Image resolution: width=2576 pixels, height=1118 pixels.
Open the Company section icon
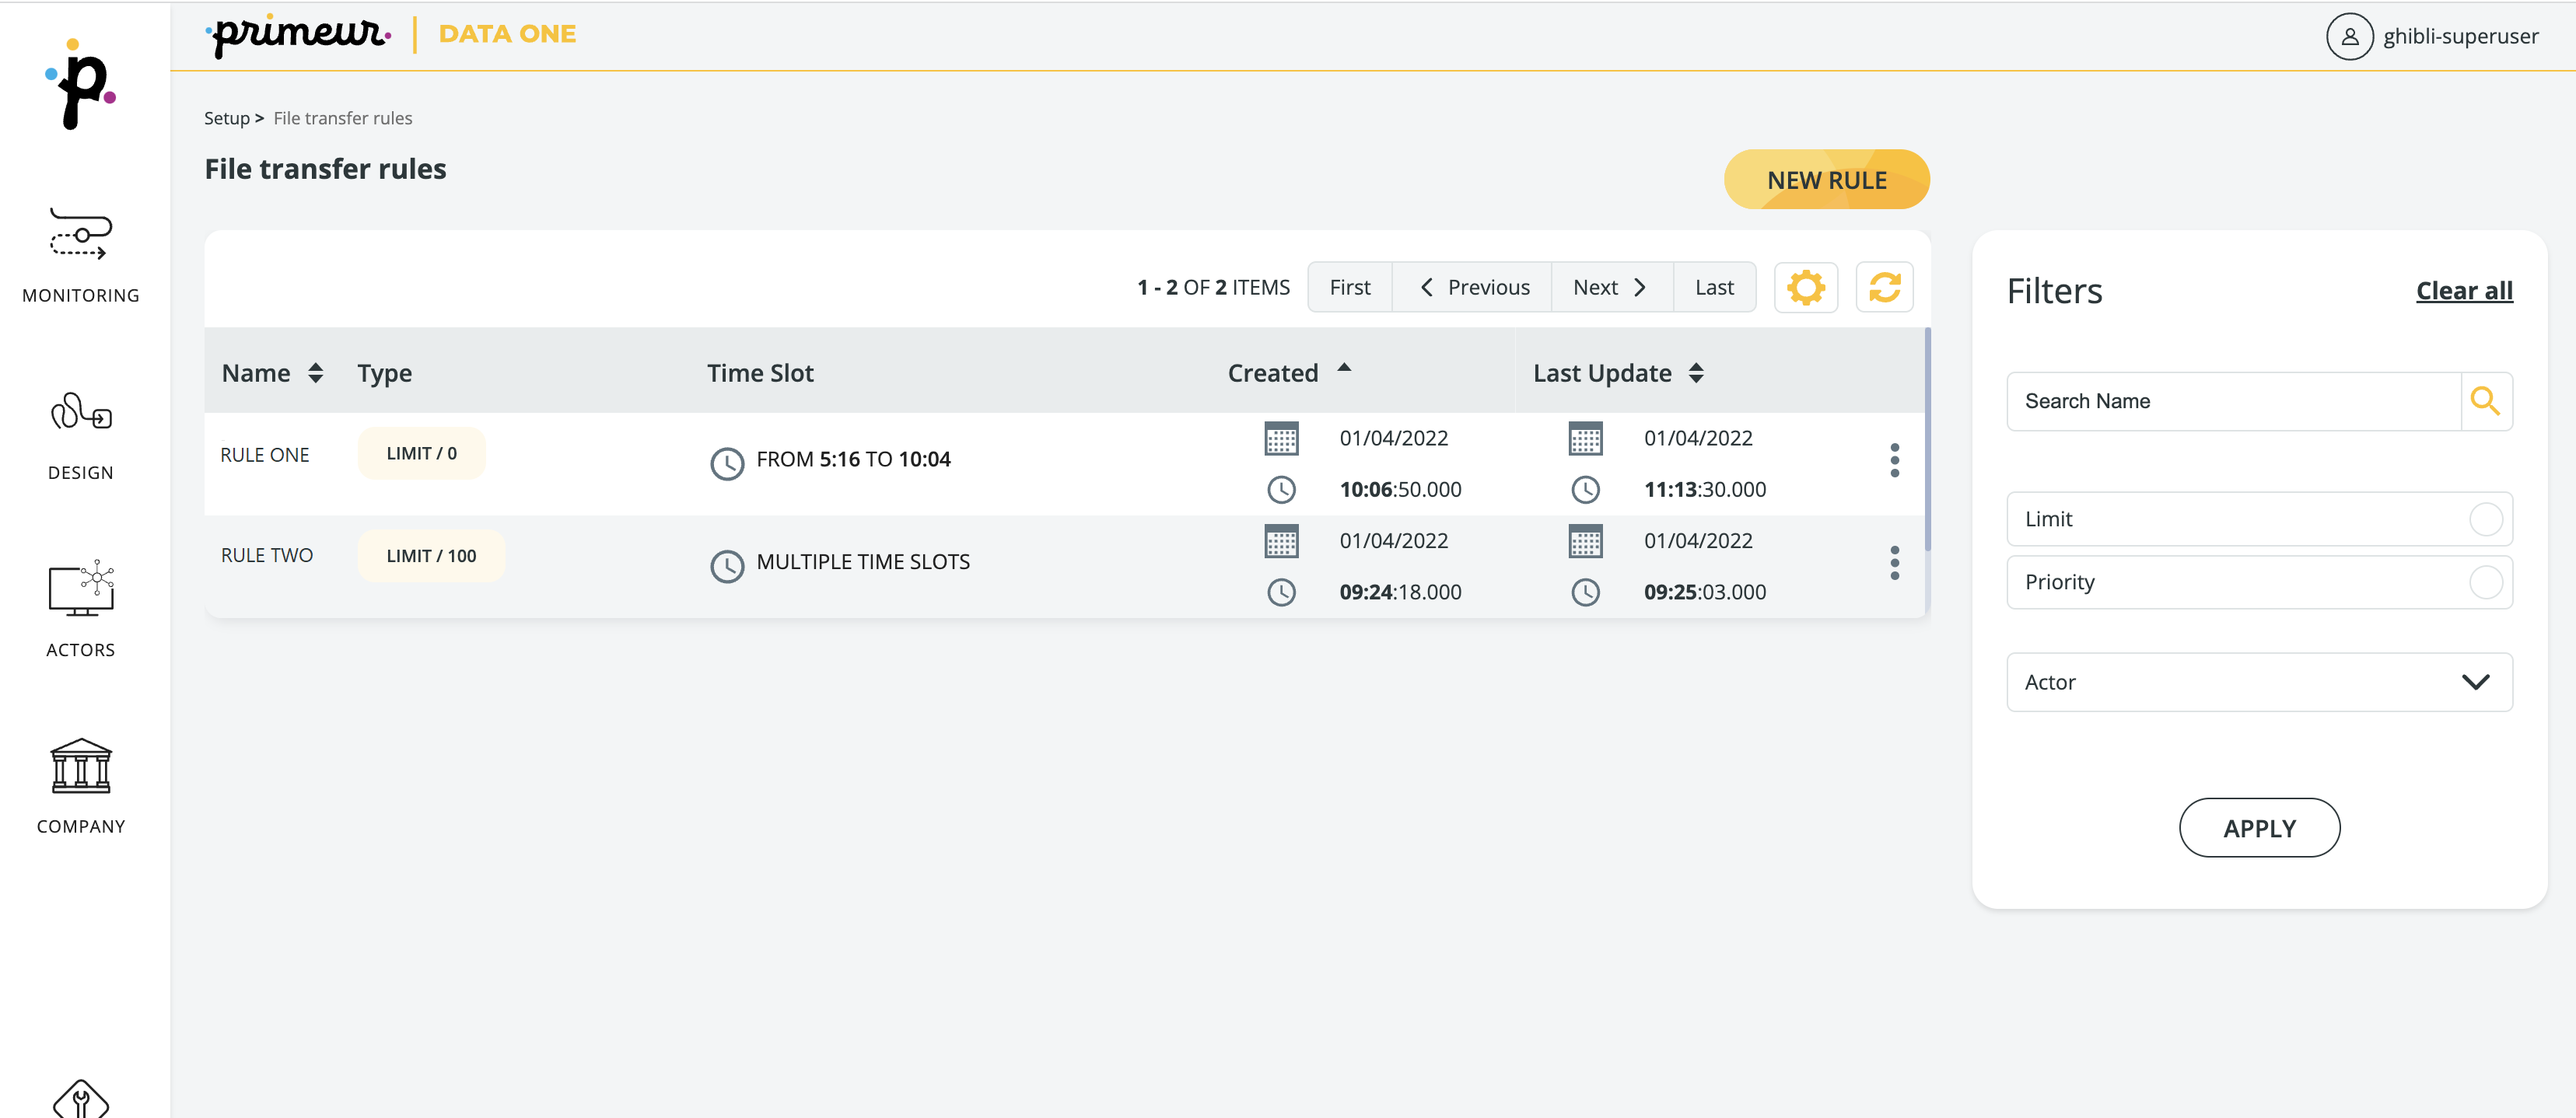pos(81,766)
